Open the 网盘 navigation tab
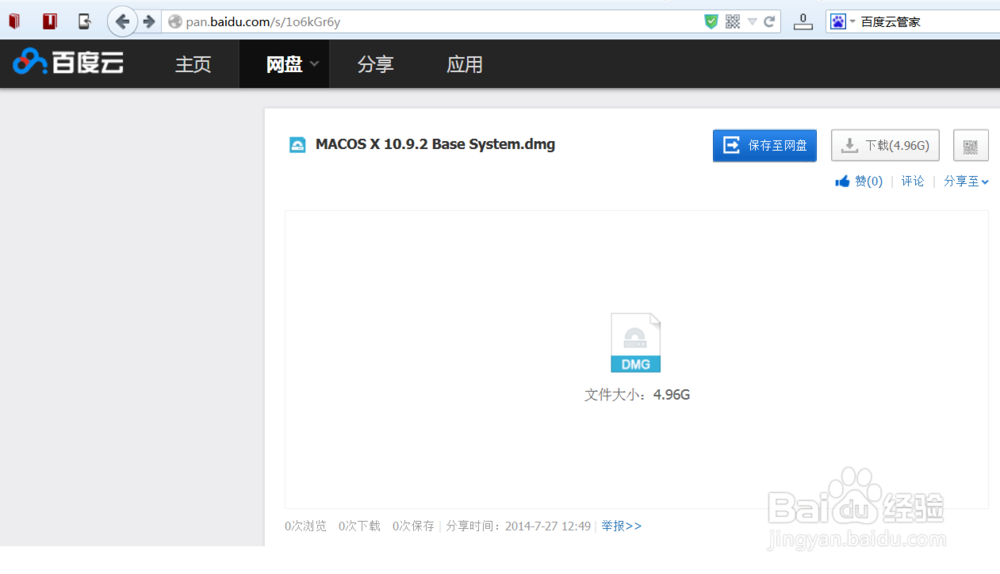The image size is (1000, 574). (x=284, y=64)
